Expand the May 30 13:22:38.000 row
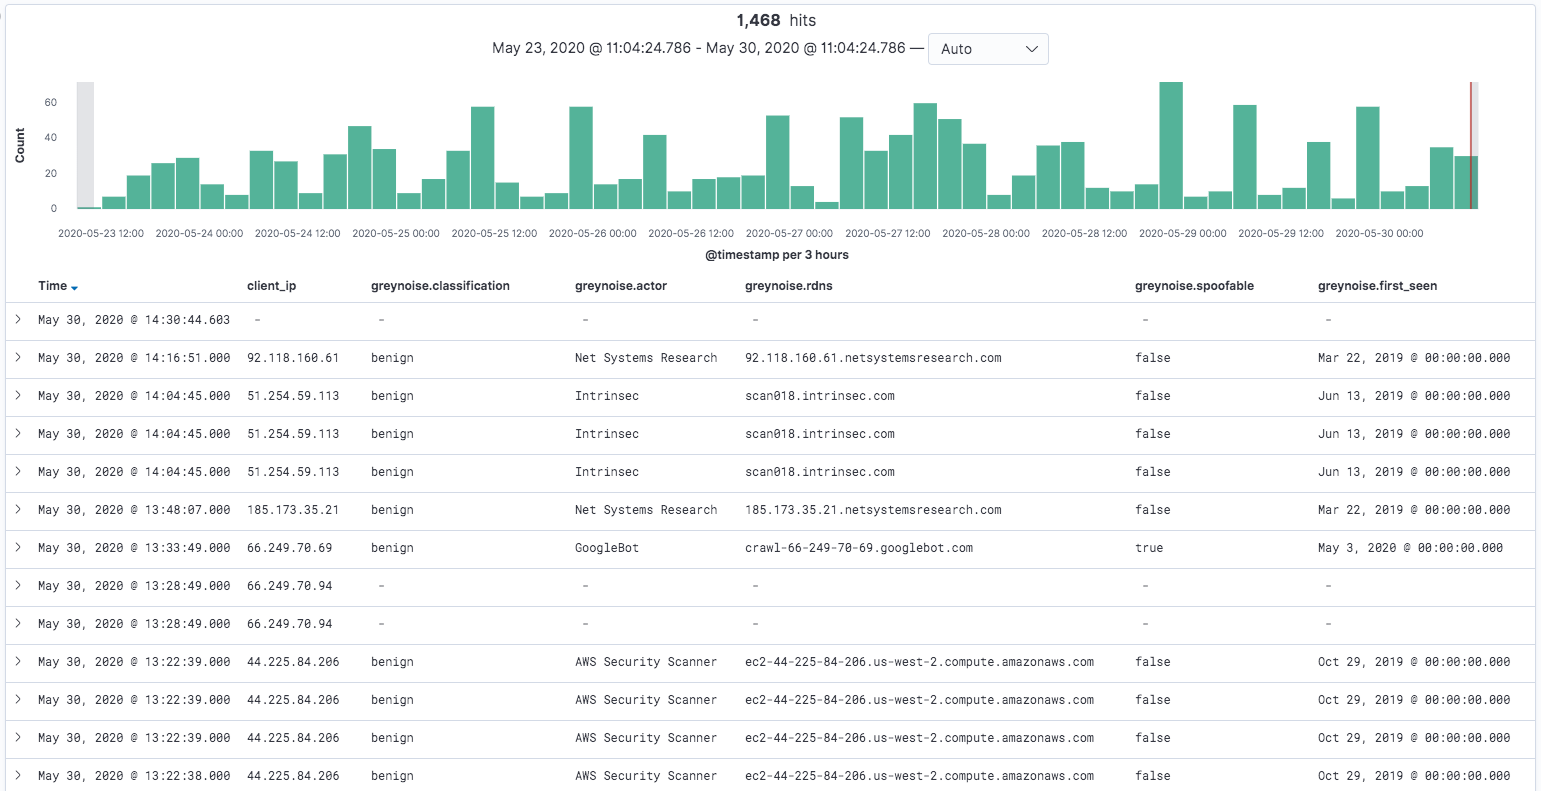This screenshot has height=791, width=1541. (x=18, y=776)
